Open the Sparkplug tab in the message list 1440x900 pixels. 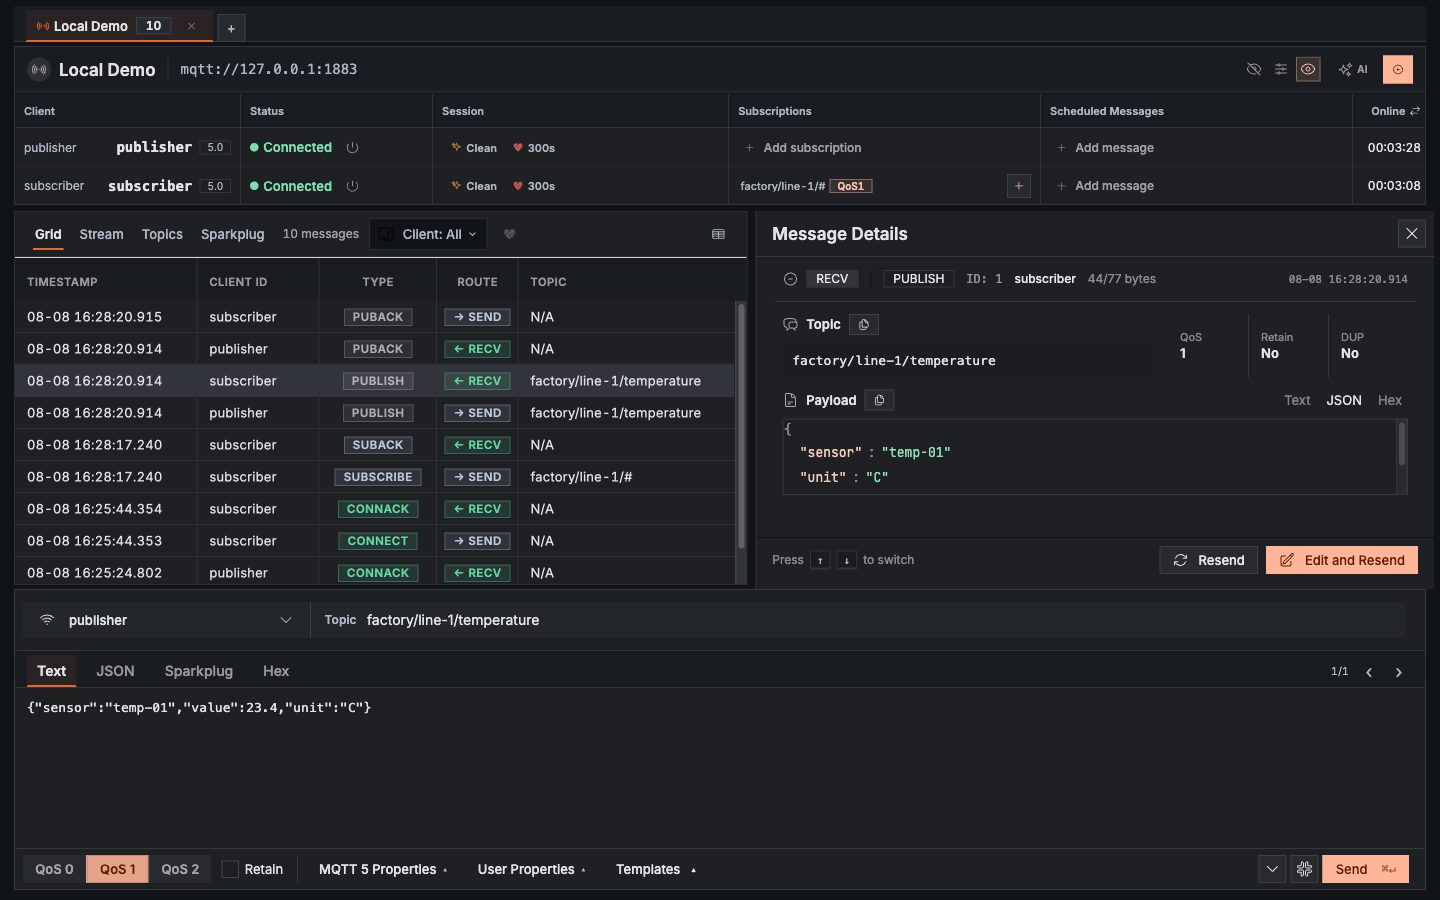(x=233, y=234)
